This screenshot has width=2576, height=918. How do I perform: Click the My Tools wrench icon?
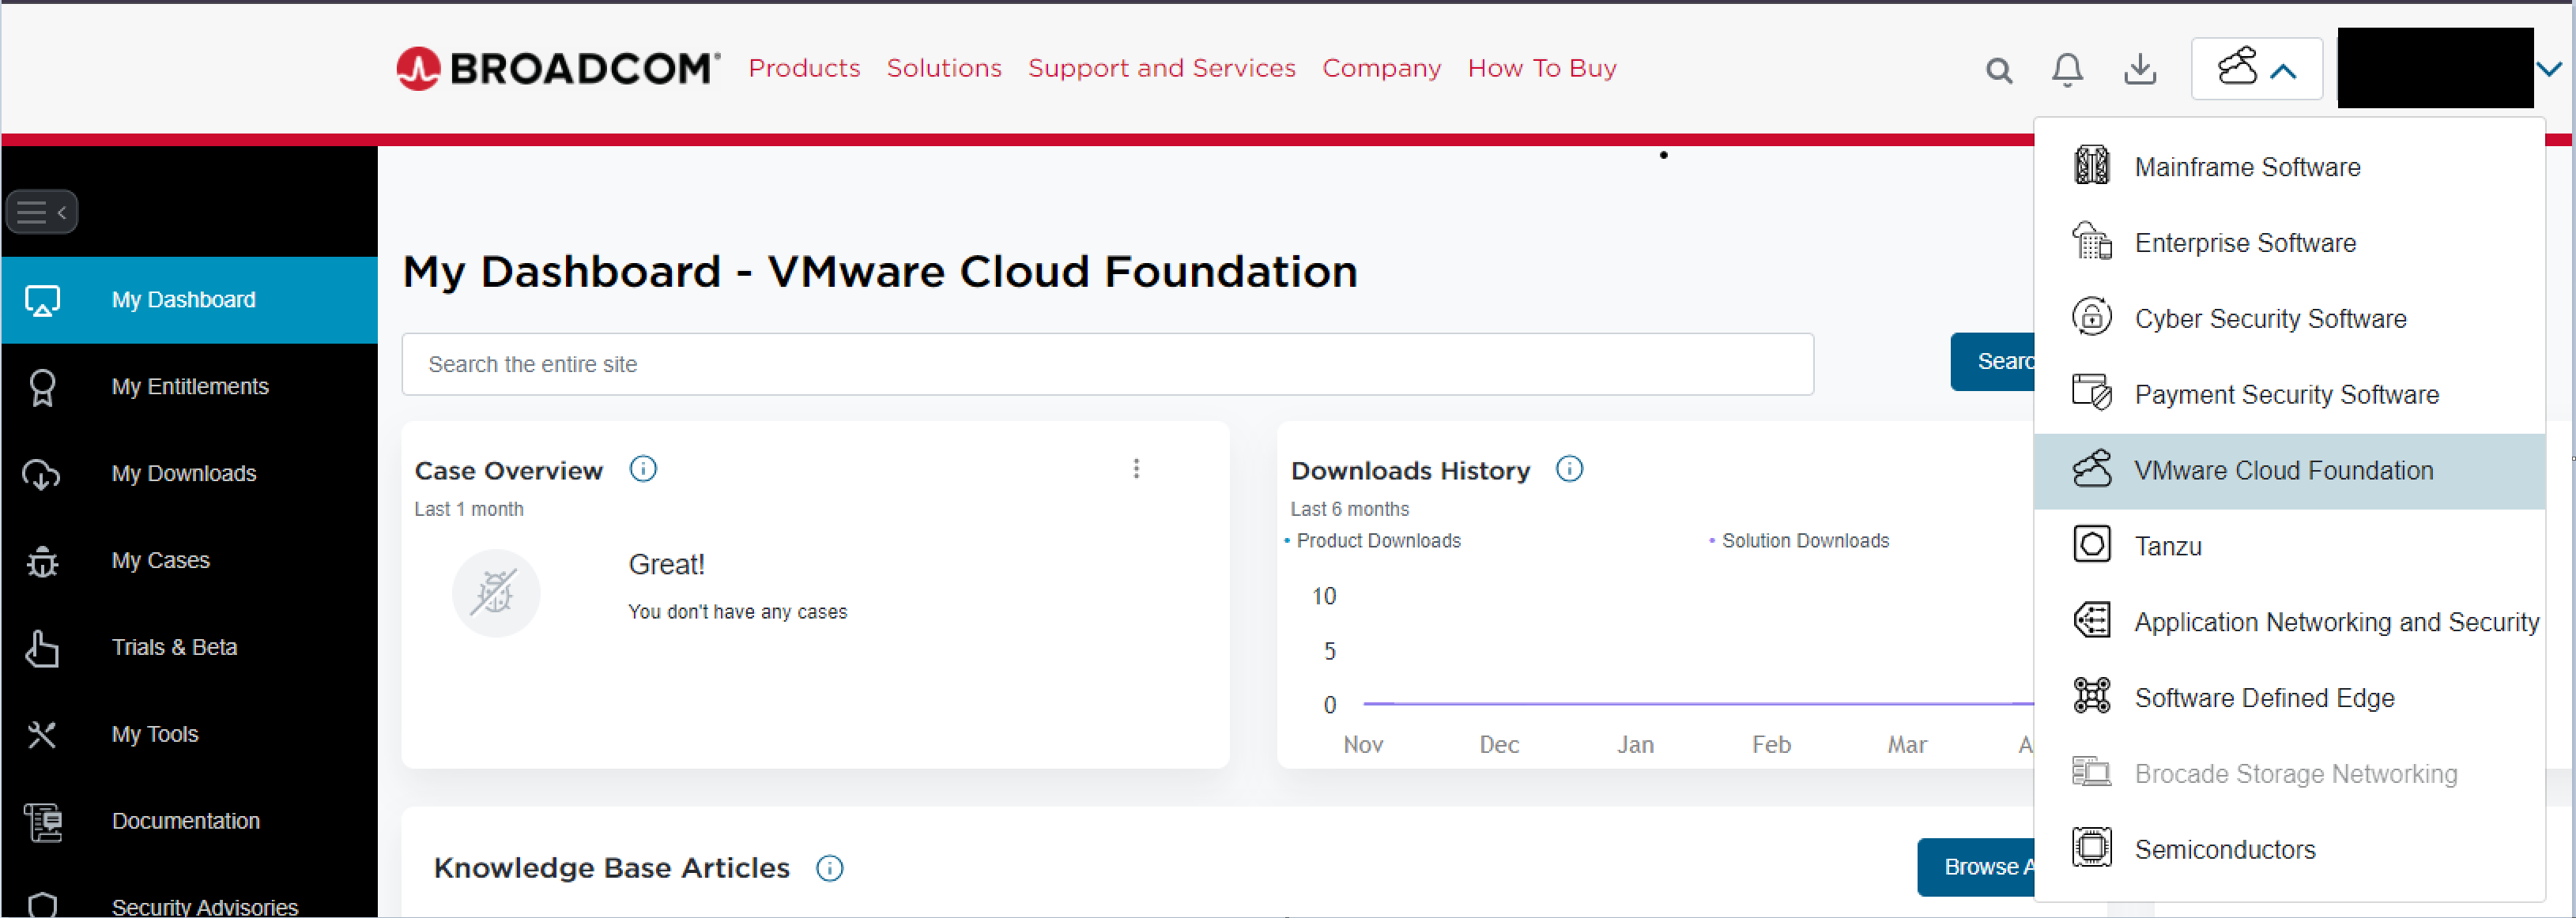click(42, 735)
